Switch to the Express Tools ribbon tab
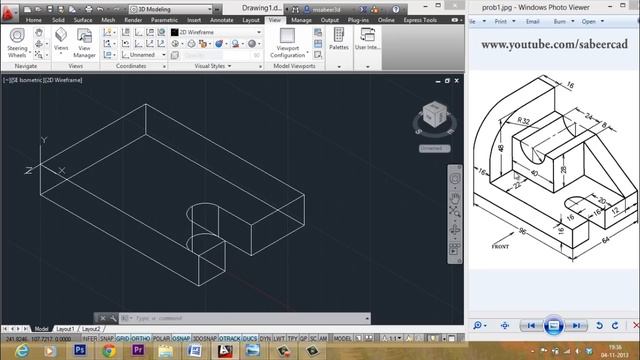The height and width of the screenshot is (360, 640). click(420, 20)
